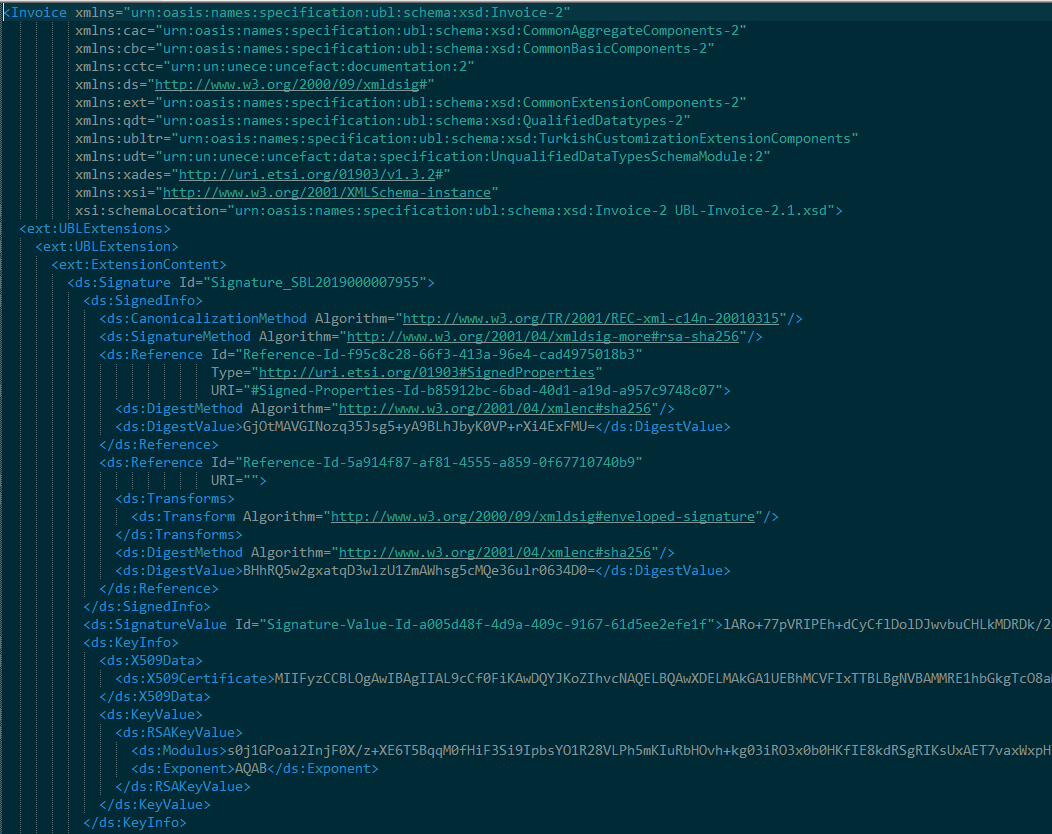
Task: Open the XMLSchema-instance link
Action: [x=326, y=192]
